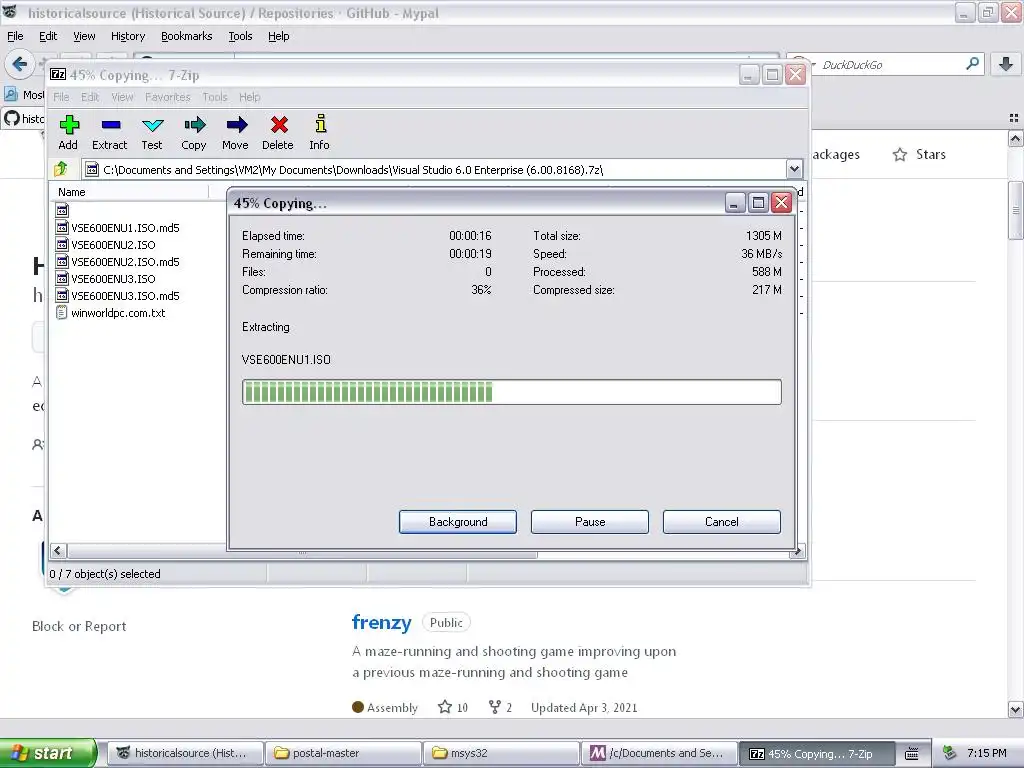Pause the extraction

590,522
